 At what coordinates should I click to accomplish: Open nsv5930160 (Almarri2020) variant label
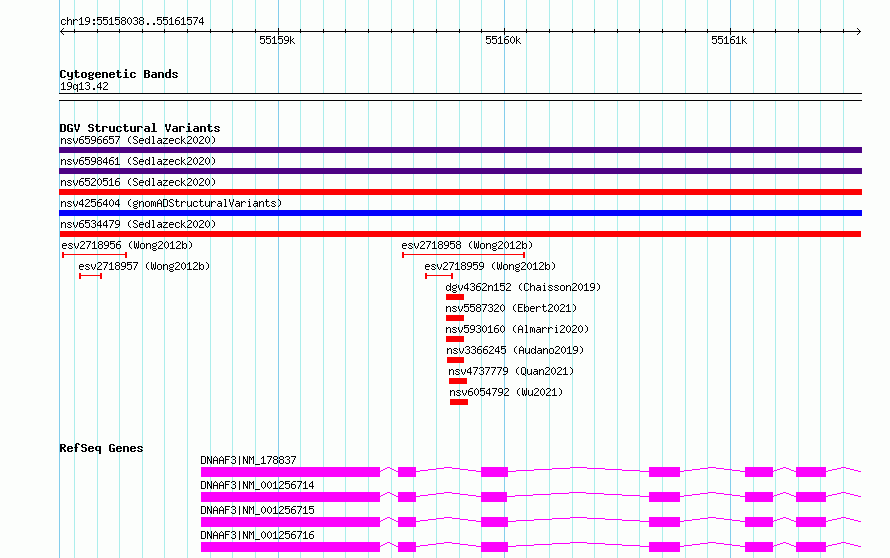pos(517,329)
